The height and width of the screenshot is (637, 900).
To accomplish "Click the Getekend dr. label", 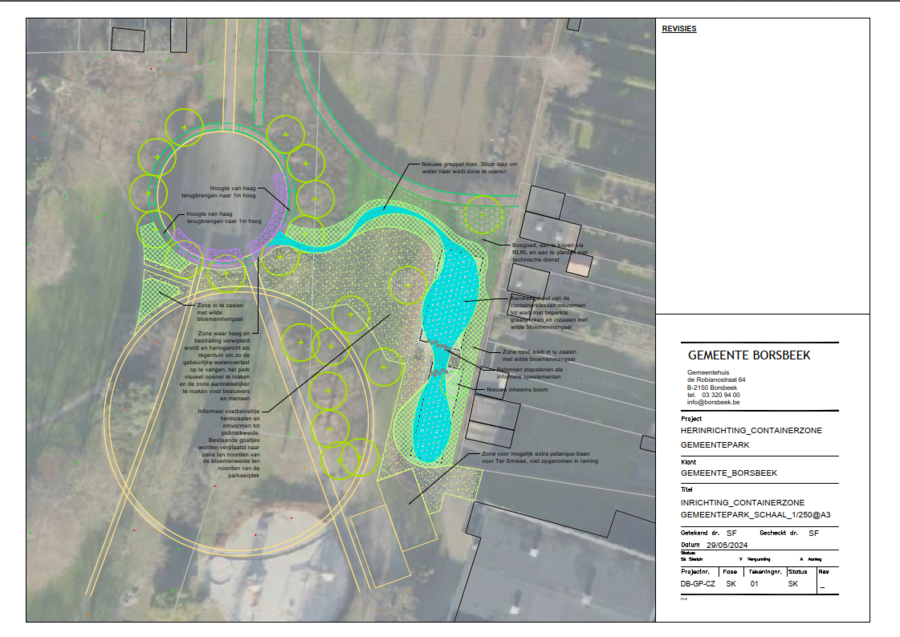I will pos(700,533).
